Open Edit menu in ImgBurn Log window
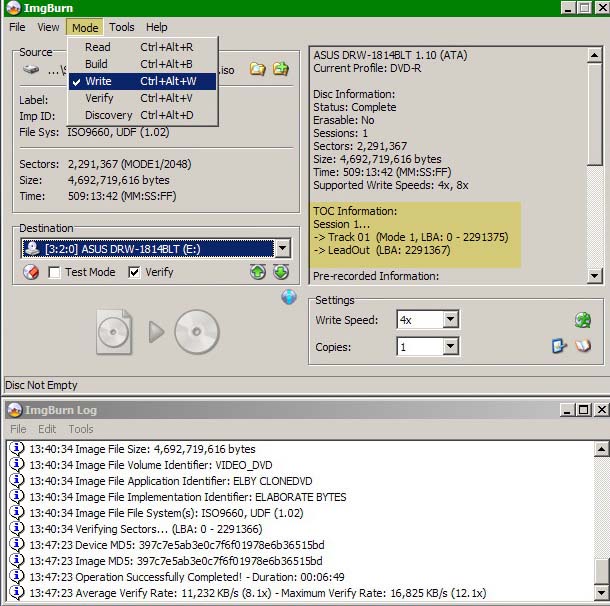This screenshot has height=606, width=610. click(x=47, y=429)
